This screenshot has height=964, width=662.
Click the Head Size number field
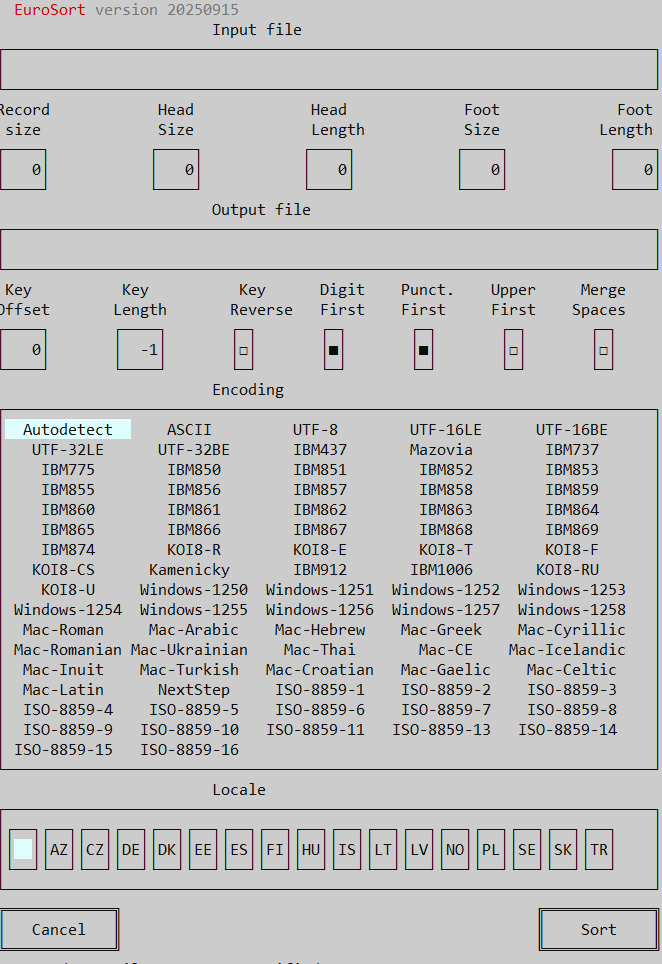click(x=175, y=170)
